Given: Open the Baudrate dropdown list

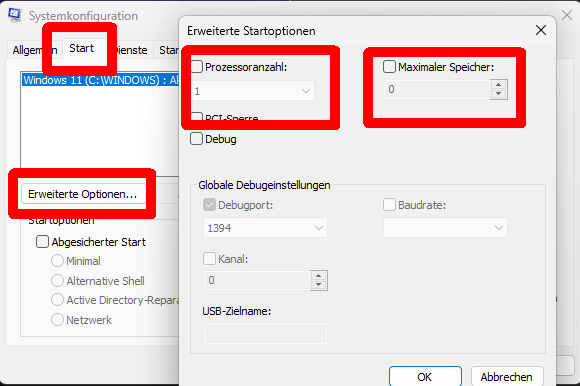Looking at the screenshot, I should point(445,228).
